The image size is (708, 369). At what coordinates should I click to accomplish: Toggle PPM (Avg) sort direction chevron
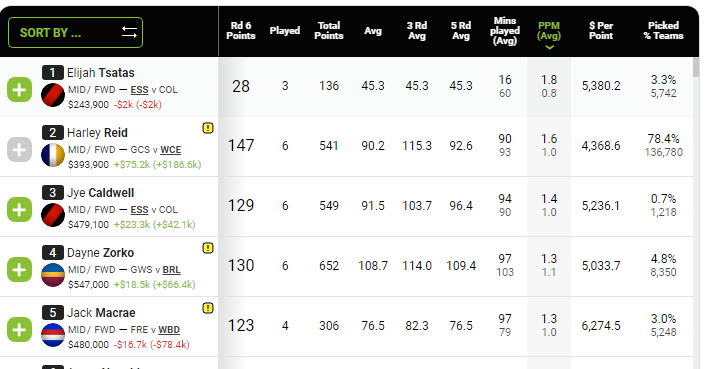click(x=549, y=47)
